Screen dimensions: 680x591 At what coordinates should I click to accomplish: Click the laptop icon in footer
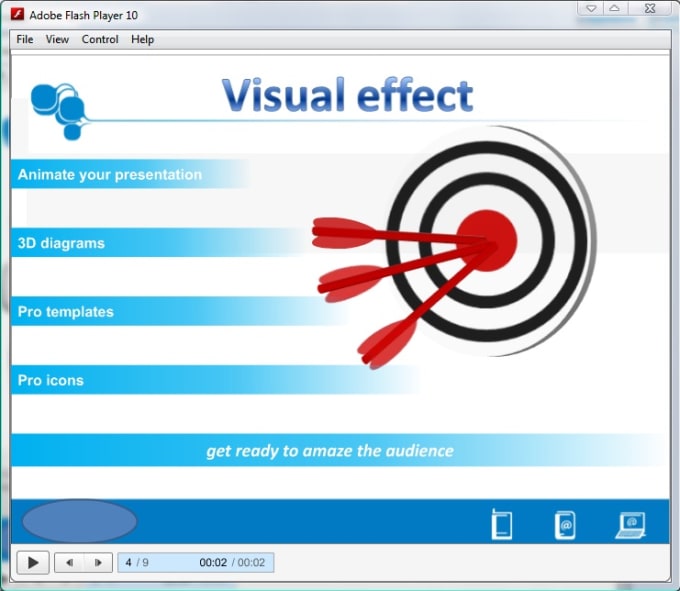(x=631, y=525)
